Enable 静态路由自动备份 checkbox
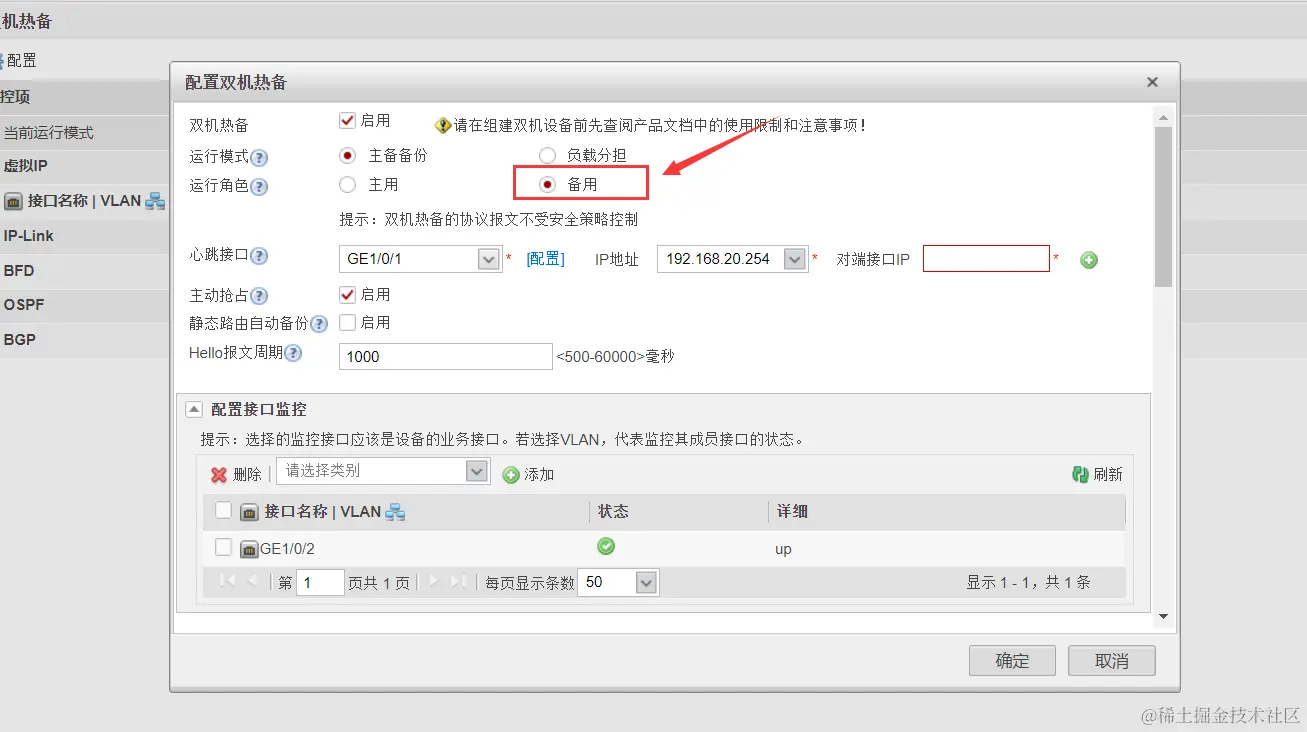This screenshot has height=732, width=1307. tap(348, 322)
